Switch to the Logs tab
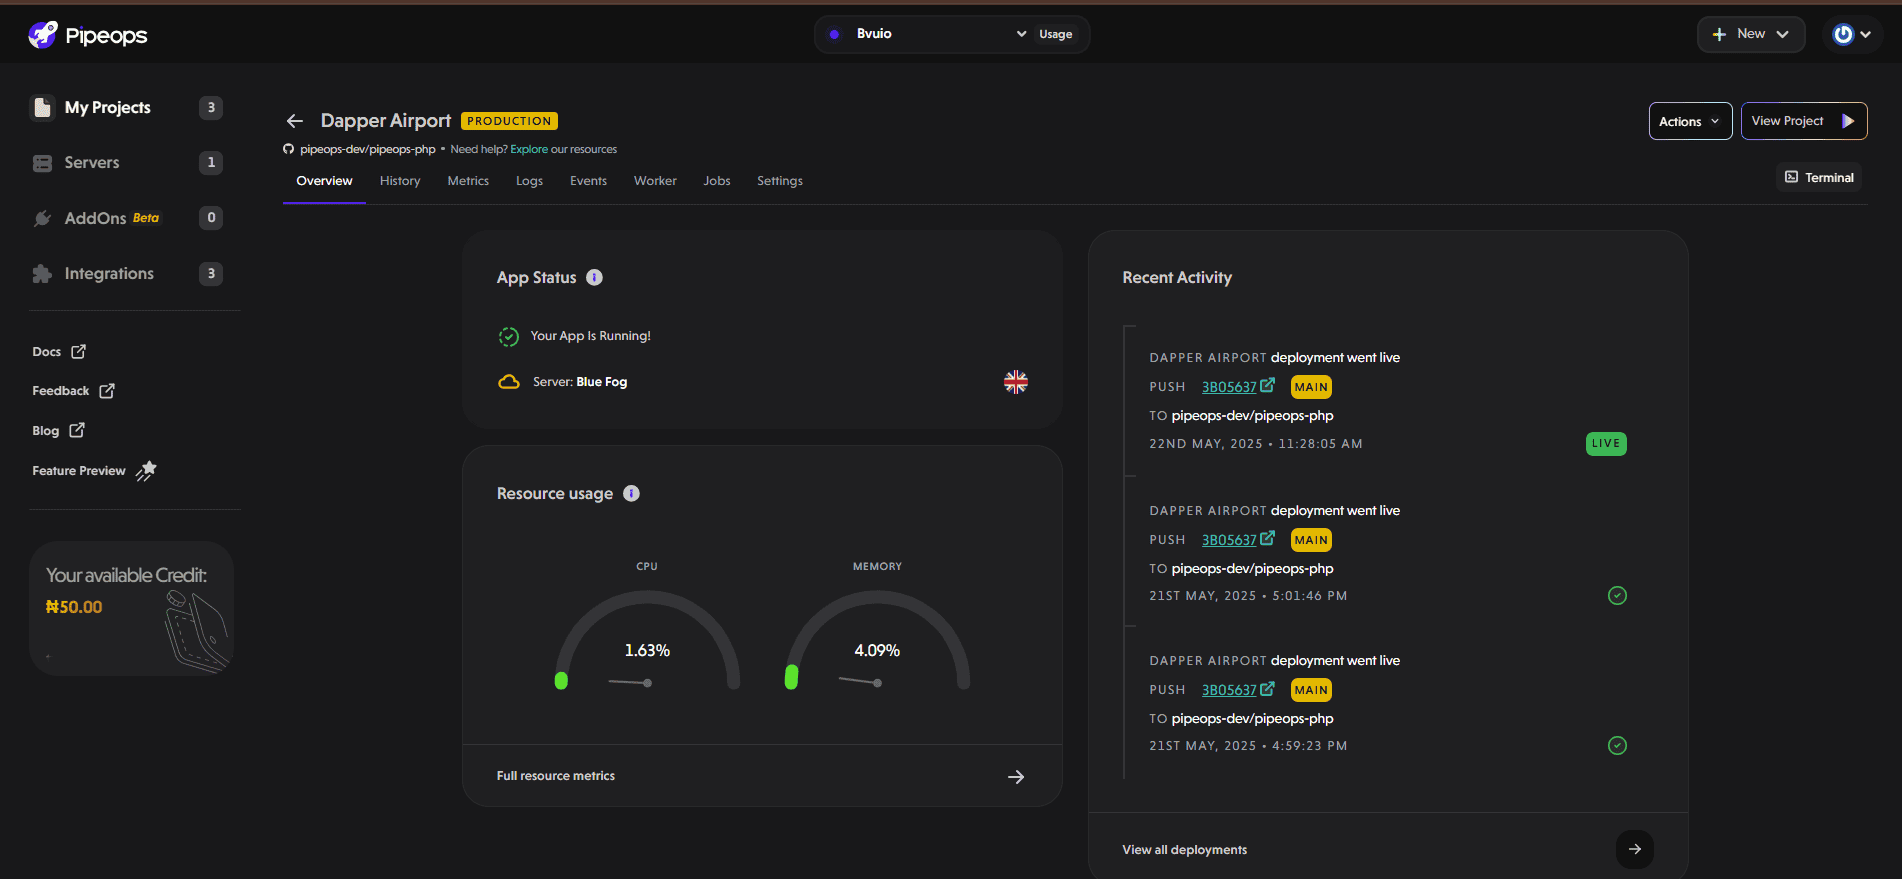 529,181
